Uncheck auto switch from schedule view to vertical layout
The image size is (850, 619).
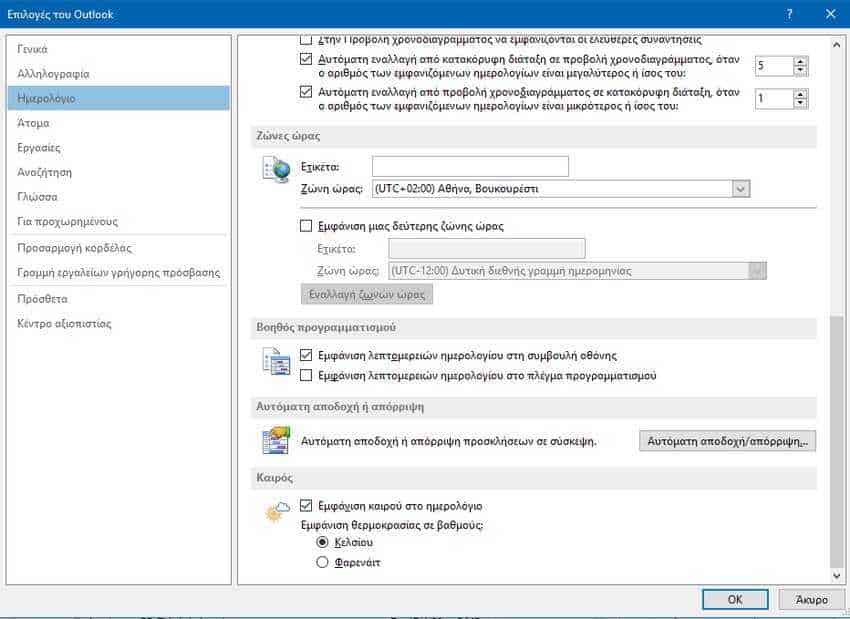coord(306,91)
